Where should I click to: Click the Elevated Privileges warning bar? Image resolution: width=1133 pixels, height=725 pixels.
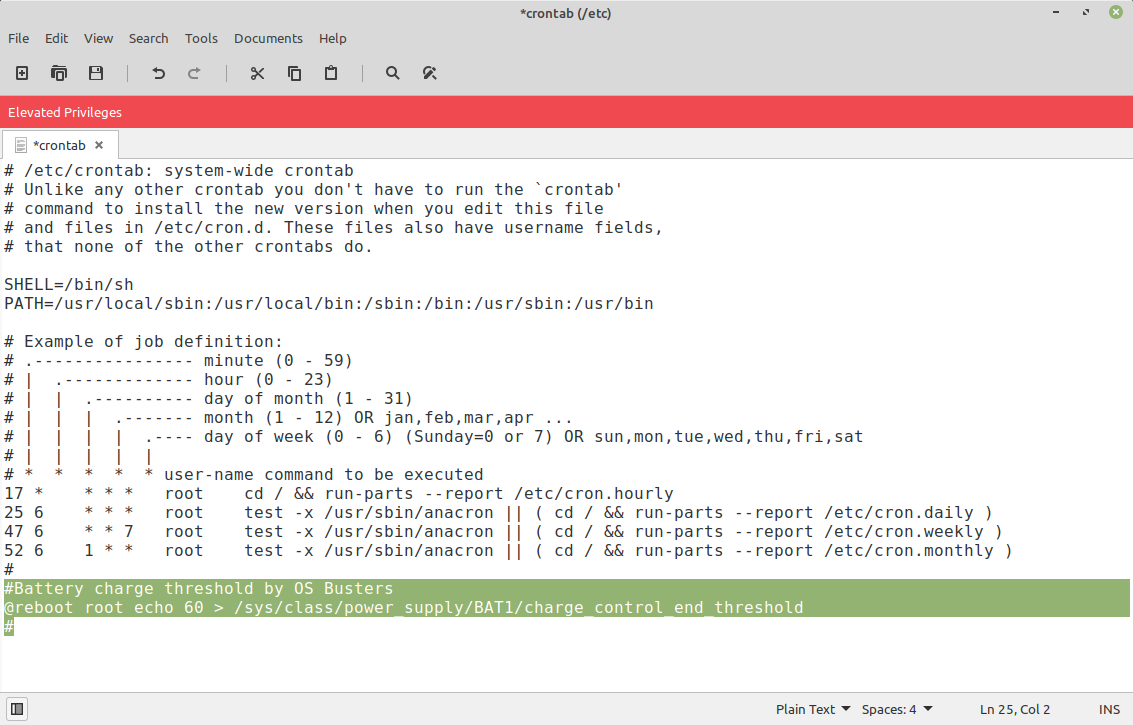click(566, 112)
